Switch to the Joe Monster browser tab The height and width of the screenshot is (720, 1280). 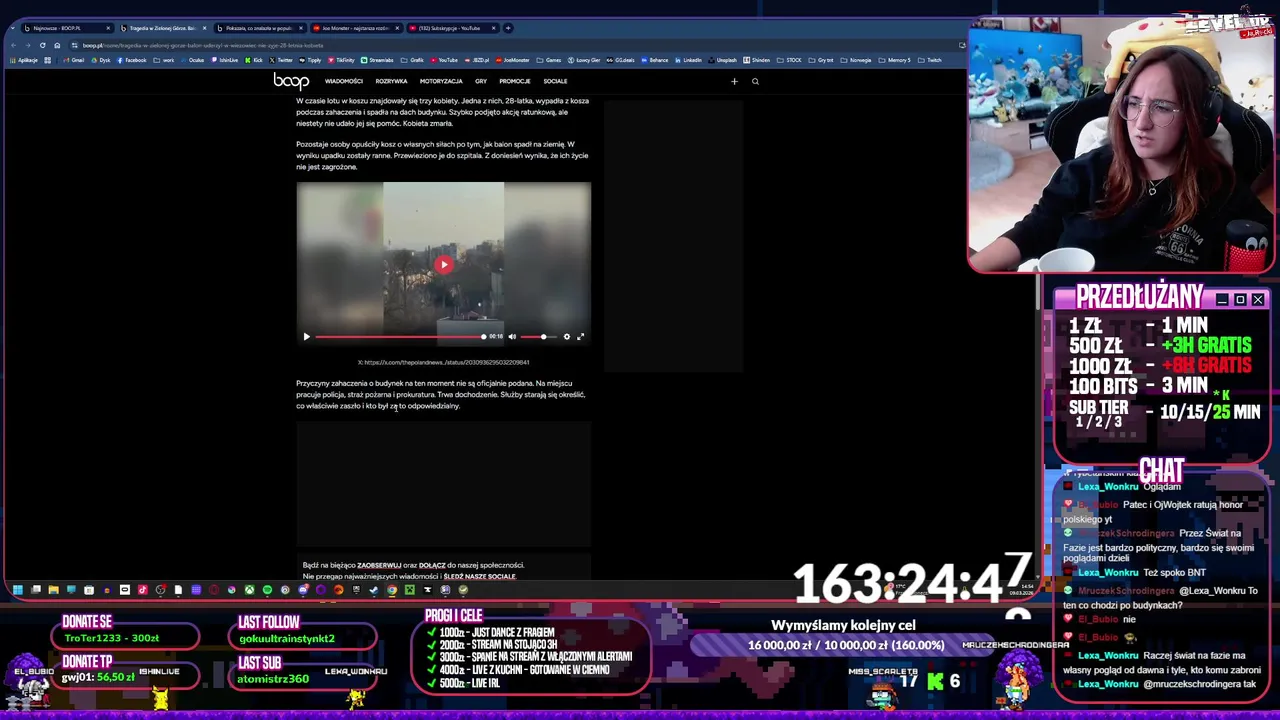pyautogui.click(x=354, y=28)
